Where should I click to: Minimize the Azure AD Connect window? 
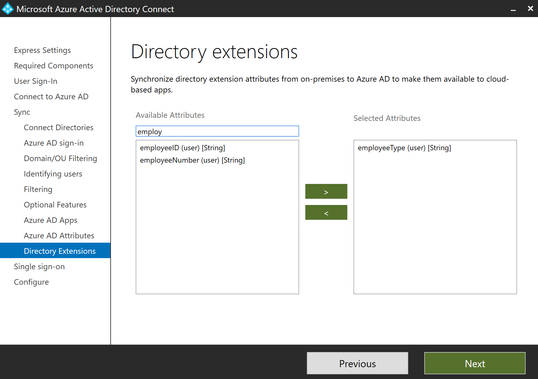click(513, 10)
